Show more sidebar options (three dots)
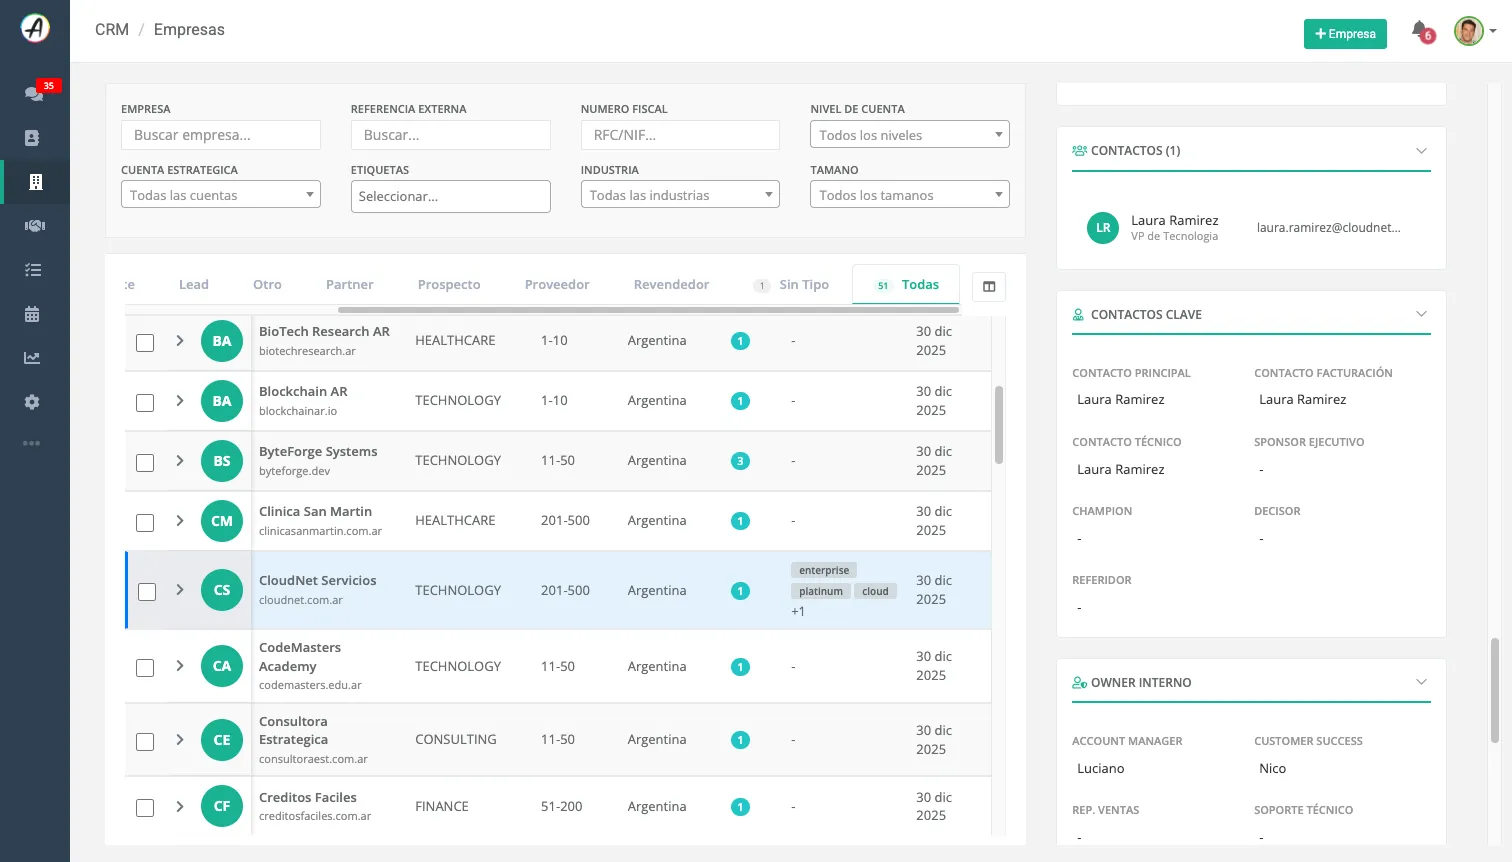Image resolution: width=1512 pixels, height=862 pixels. pos(32,443)
